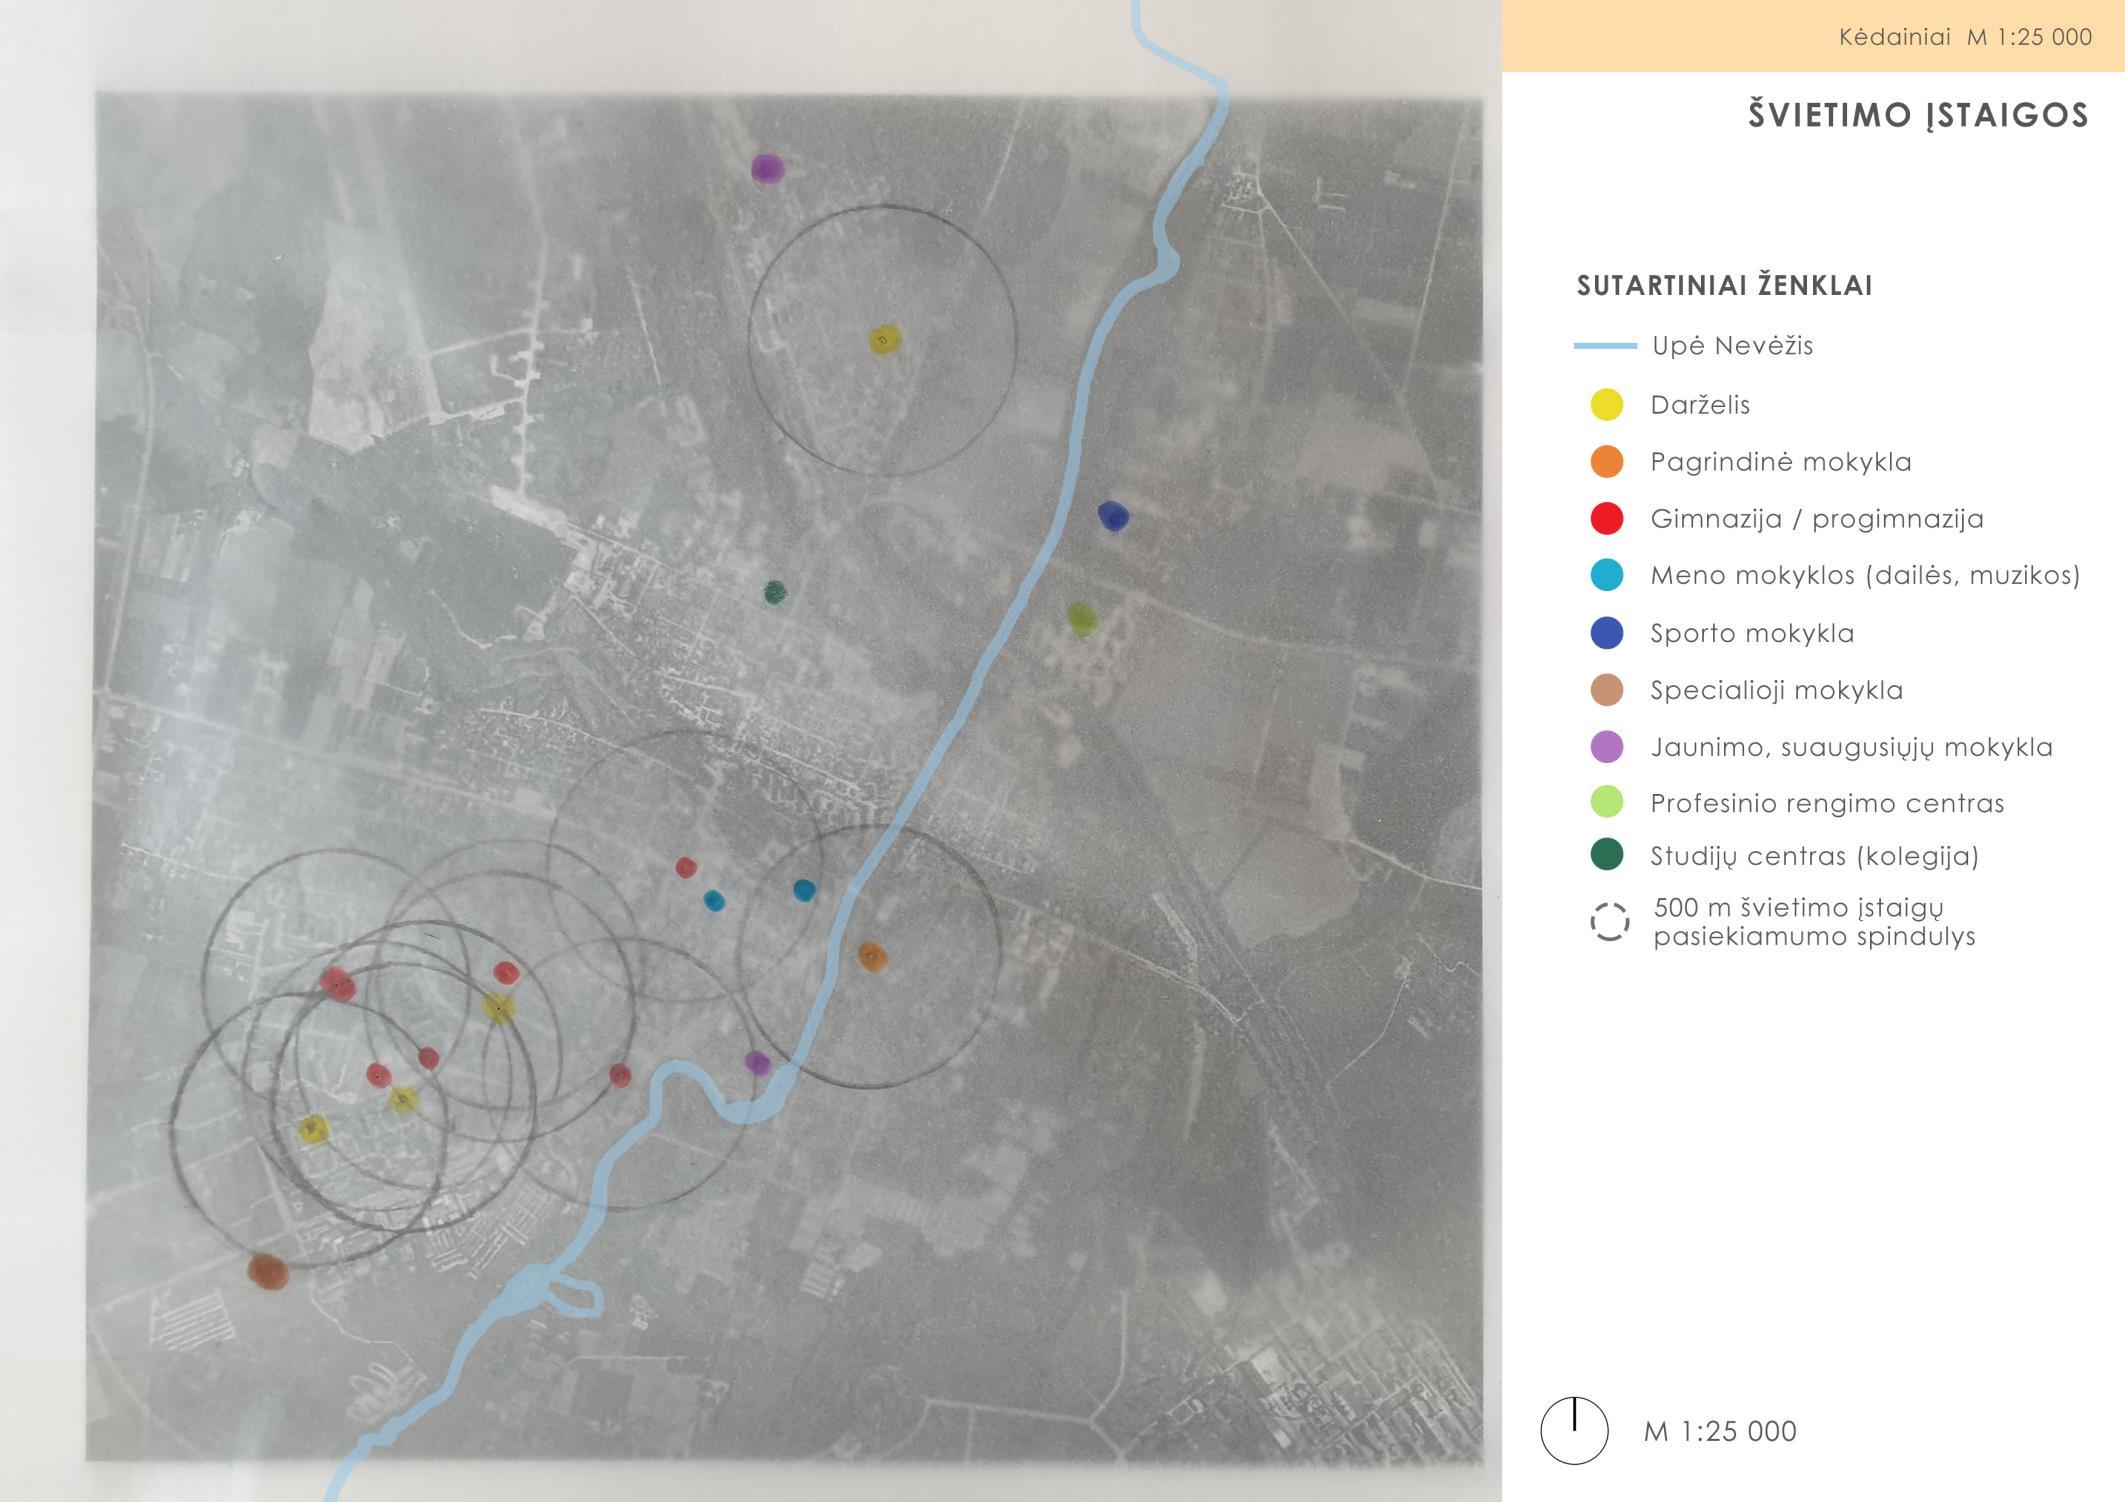Click the orange Pagrindinė mokykla legend dot
Image resolution: width=2125 pixels, height=1502 pixels.
point(1606,462)
